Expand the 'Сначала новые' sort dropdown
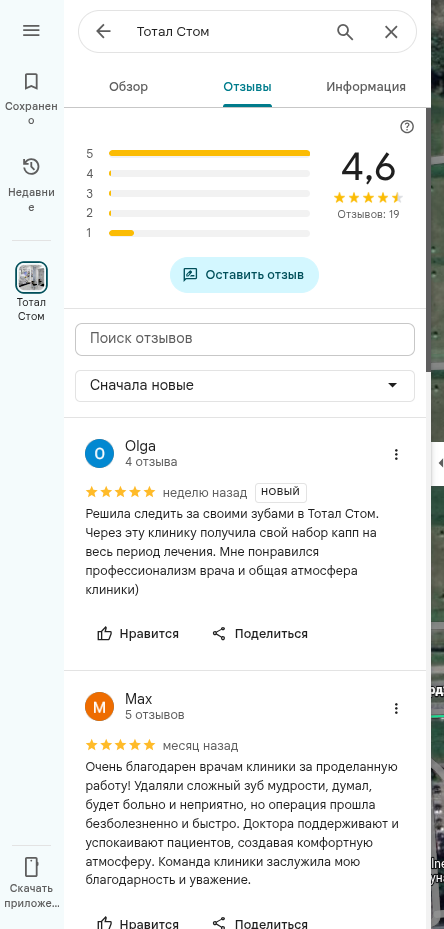This screenshot has width=444, height=929. point(245,386)
